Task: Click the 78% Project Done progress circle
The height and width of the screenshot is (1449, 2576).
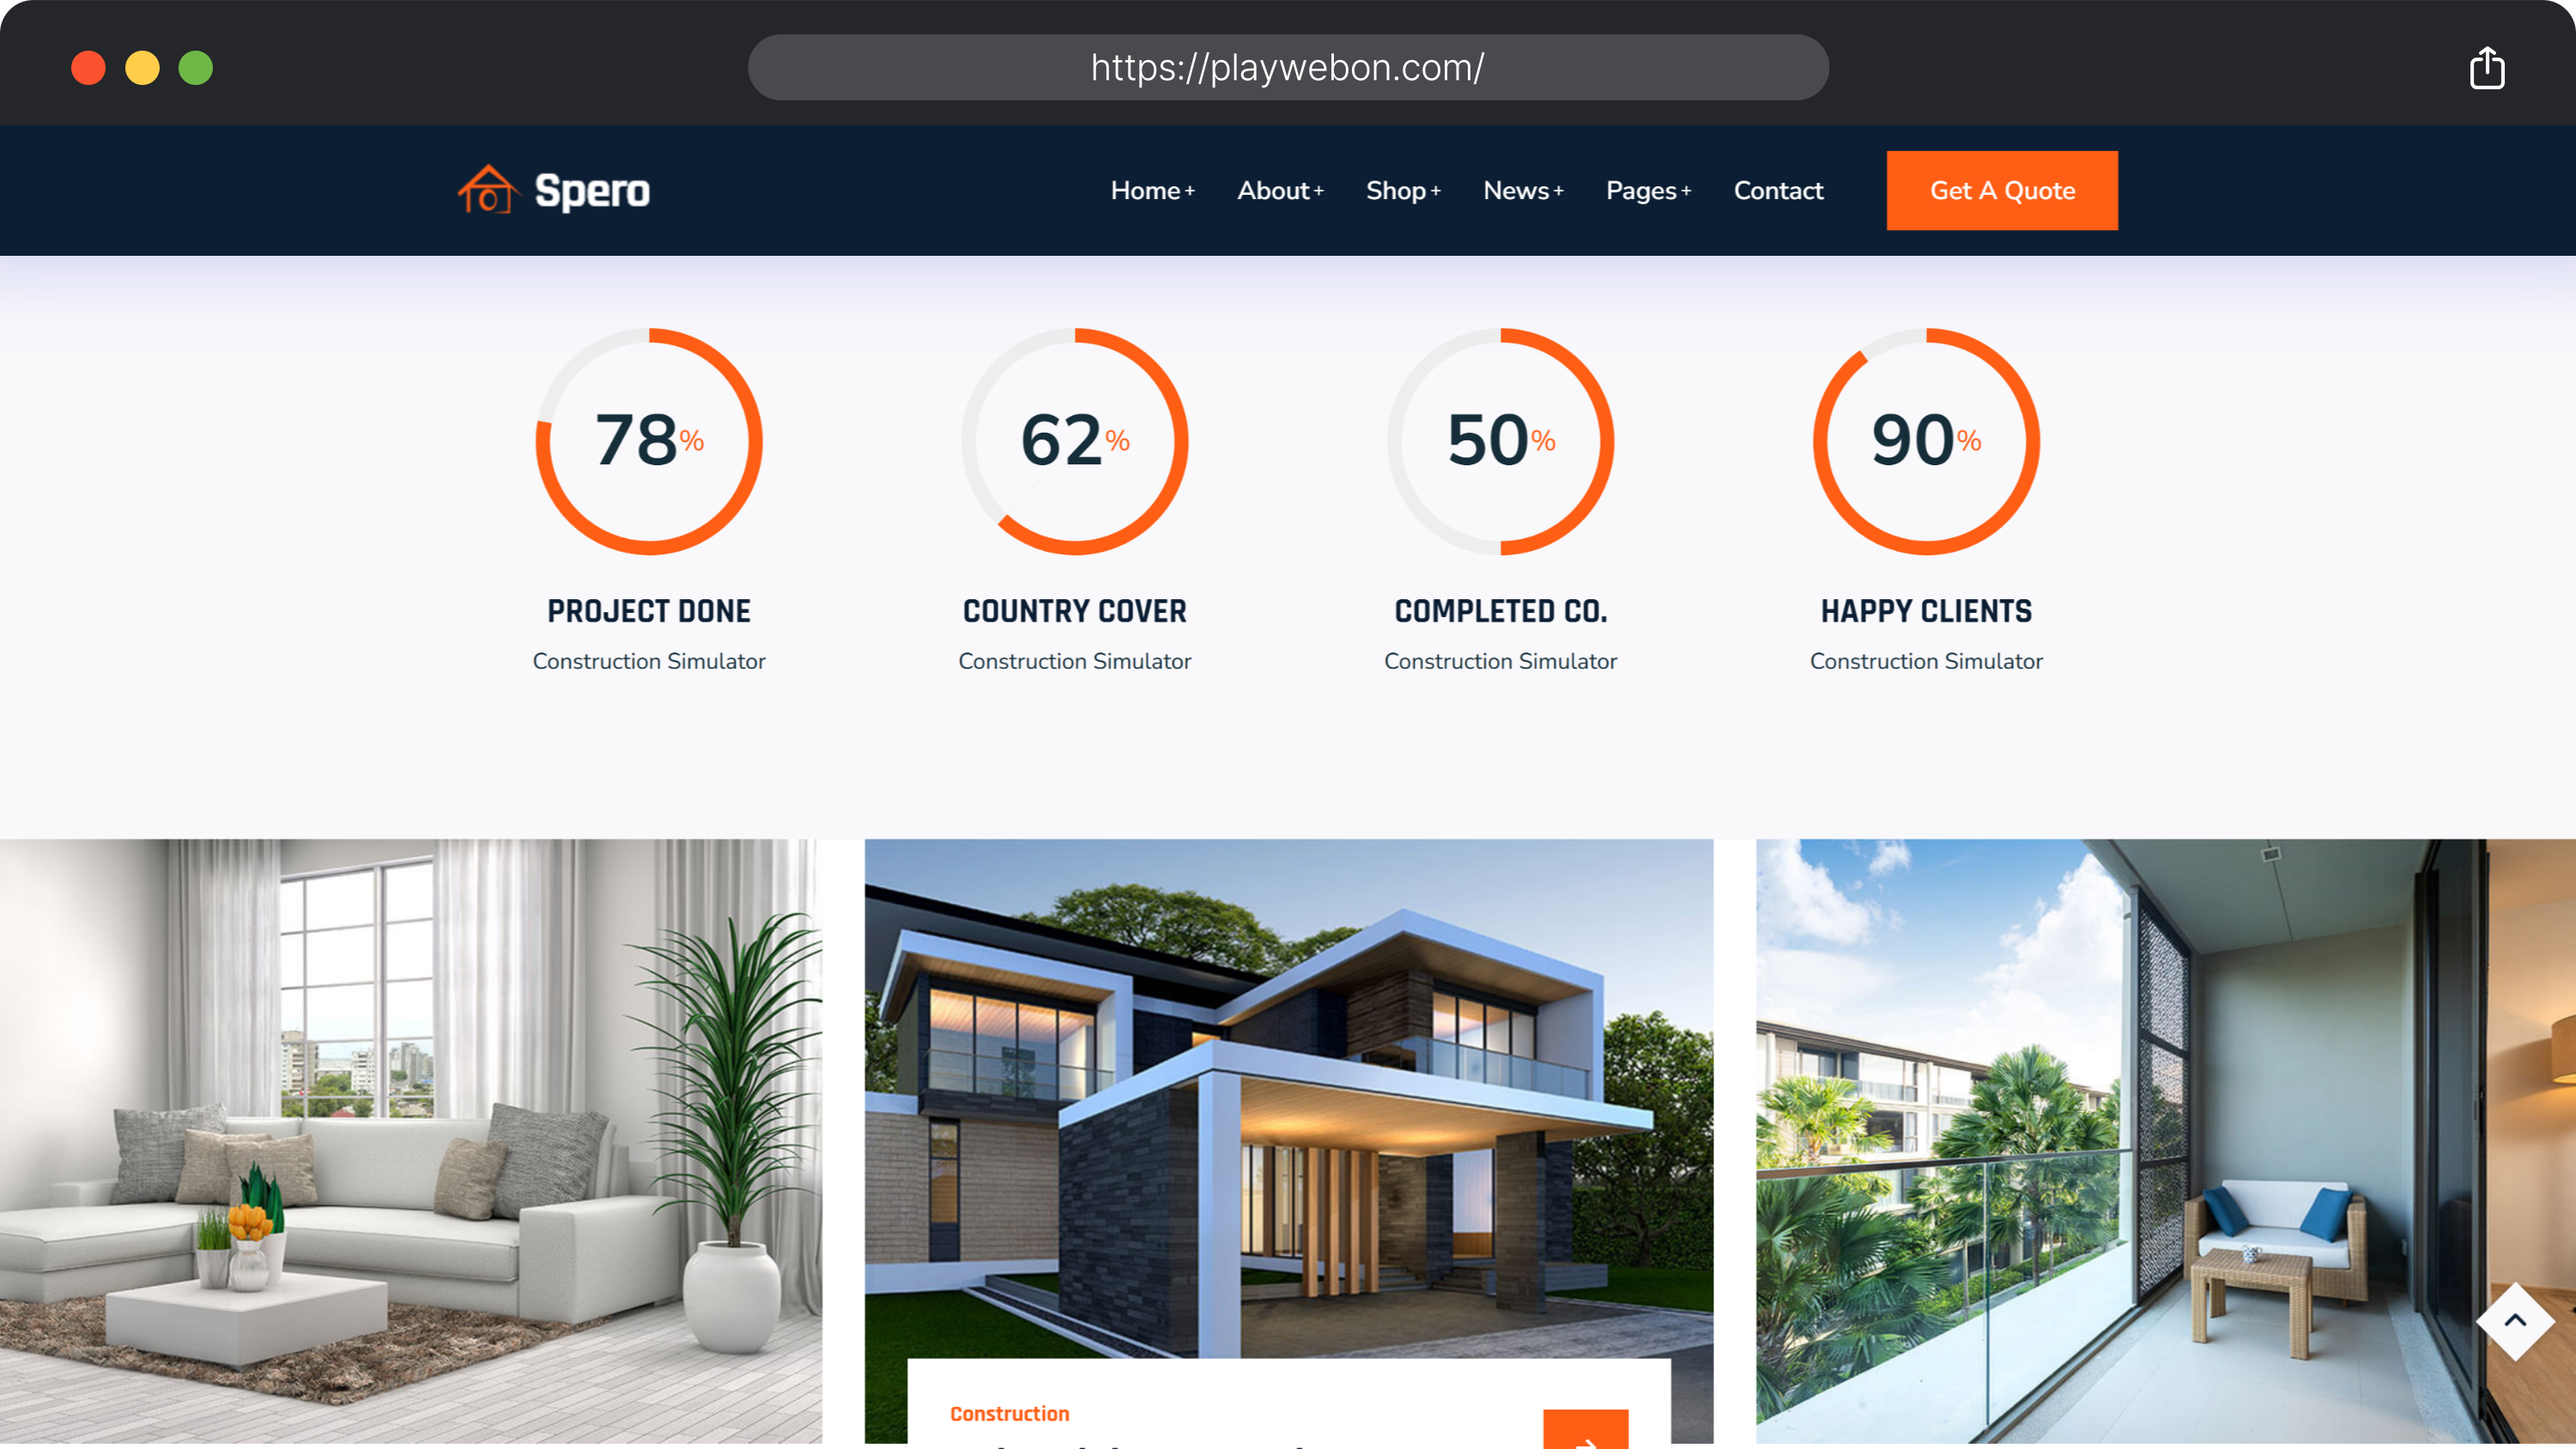Action: point(649,441)
